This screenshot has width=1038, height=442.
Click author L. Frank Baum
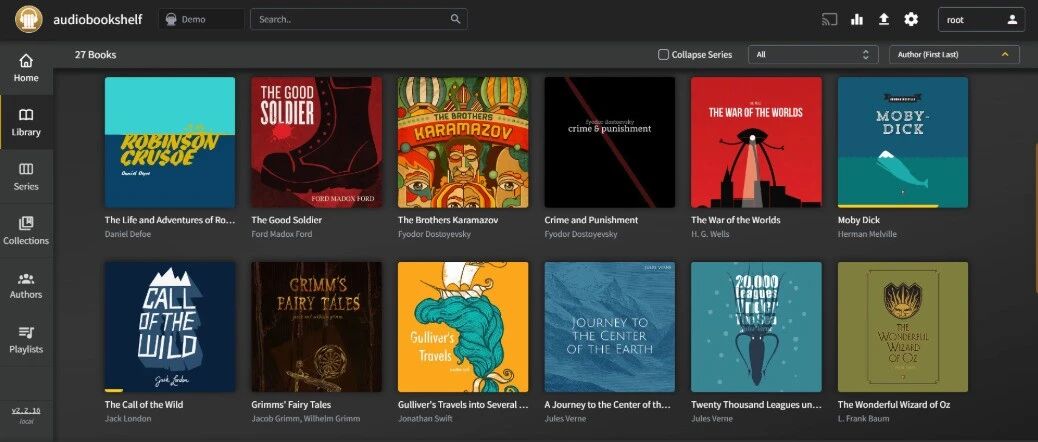pyautogui.click(x=864, y=419)
